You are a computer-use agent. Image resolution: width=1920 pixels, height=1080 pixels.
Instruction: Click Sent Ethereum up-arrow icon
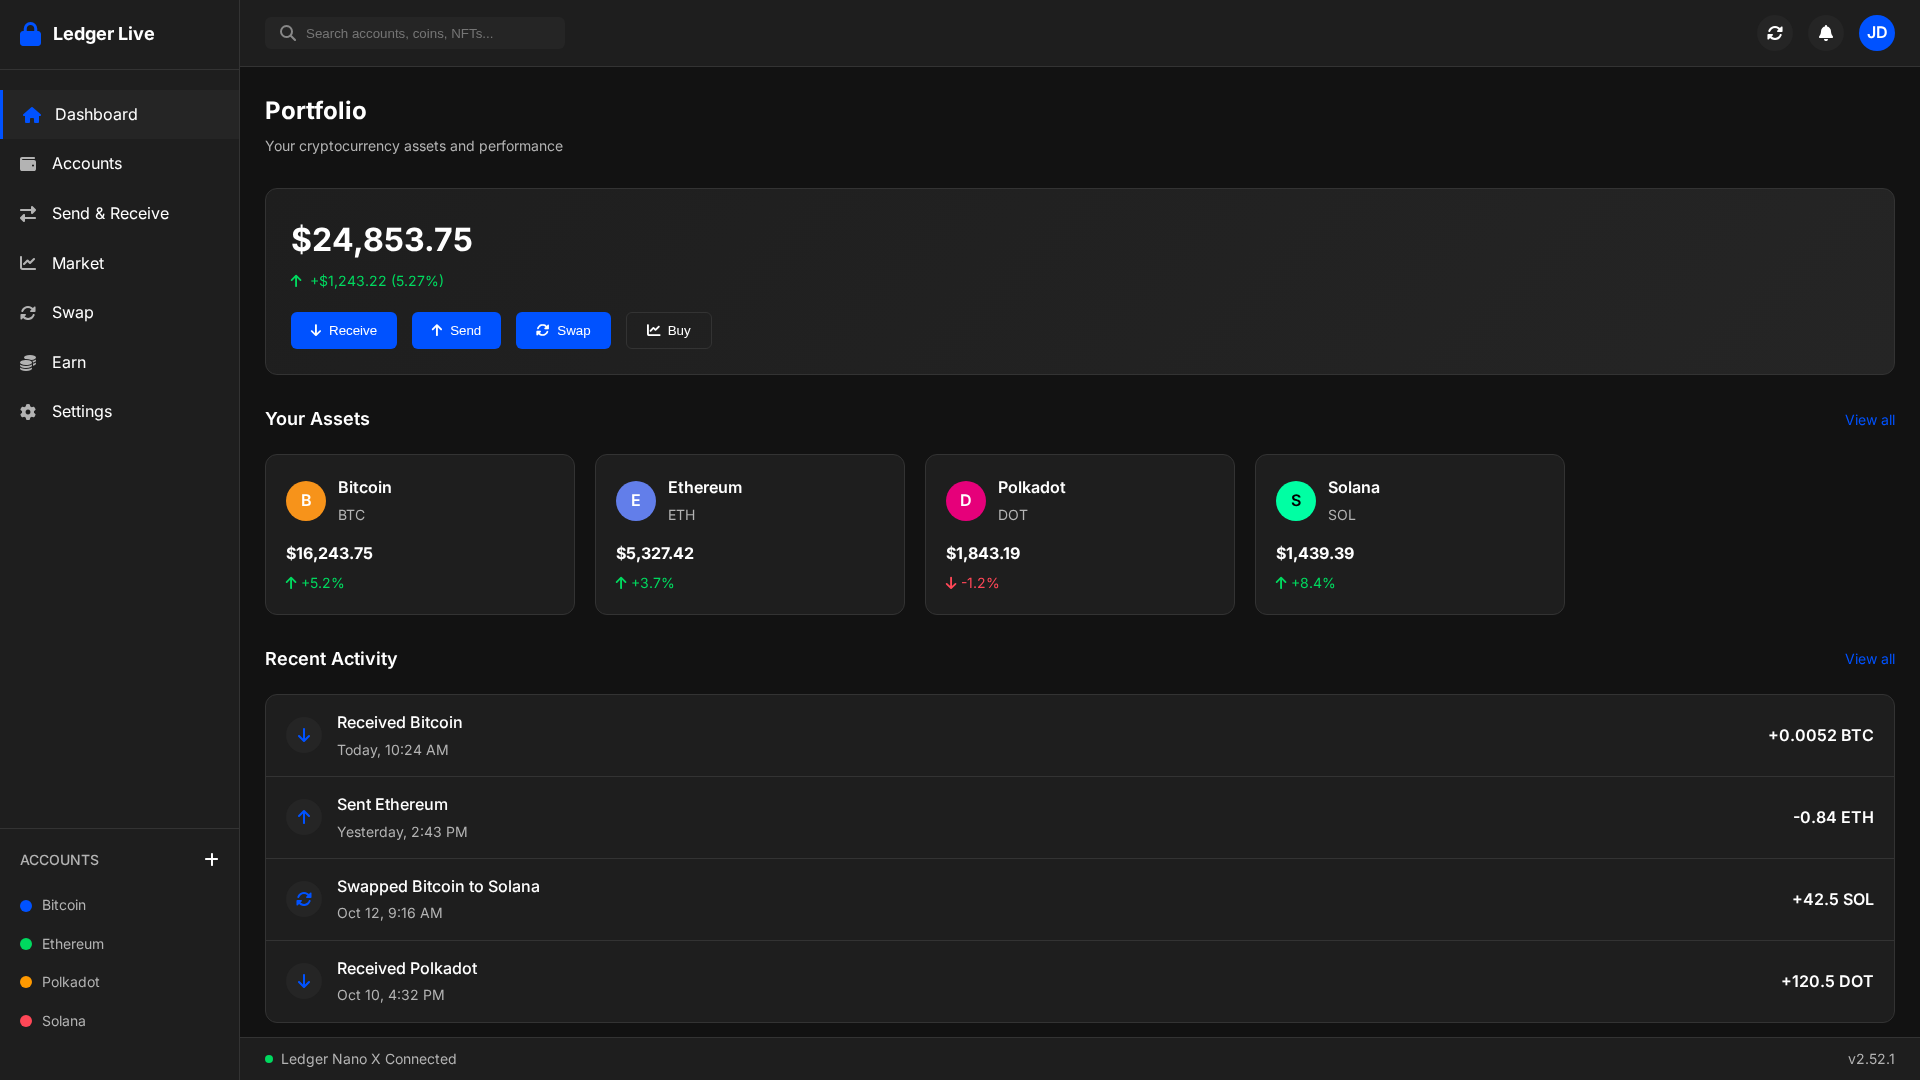click(x=304, y=817)
